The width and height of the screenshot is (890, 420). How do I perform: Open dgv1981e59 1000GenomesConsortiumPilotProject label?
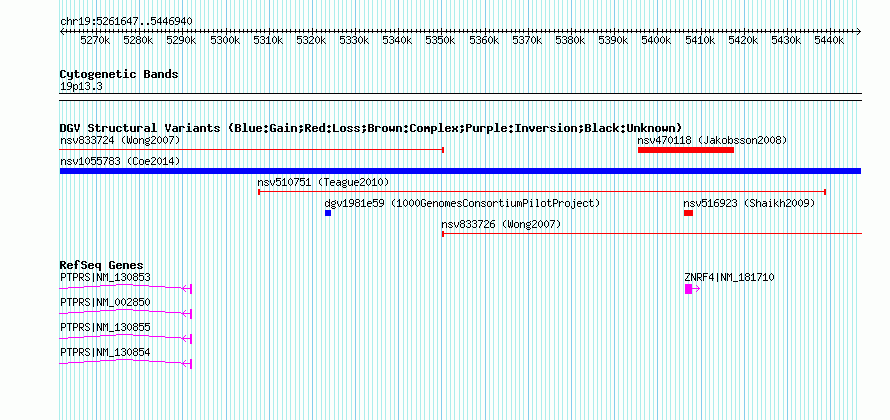pyautogui.click(x=462, y=203)
